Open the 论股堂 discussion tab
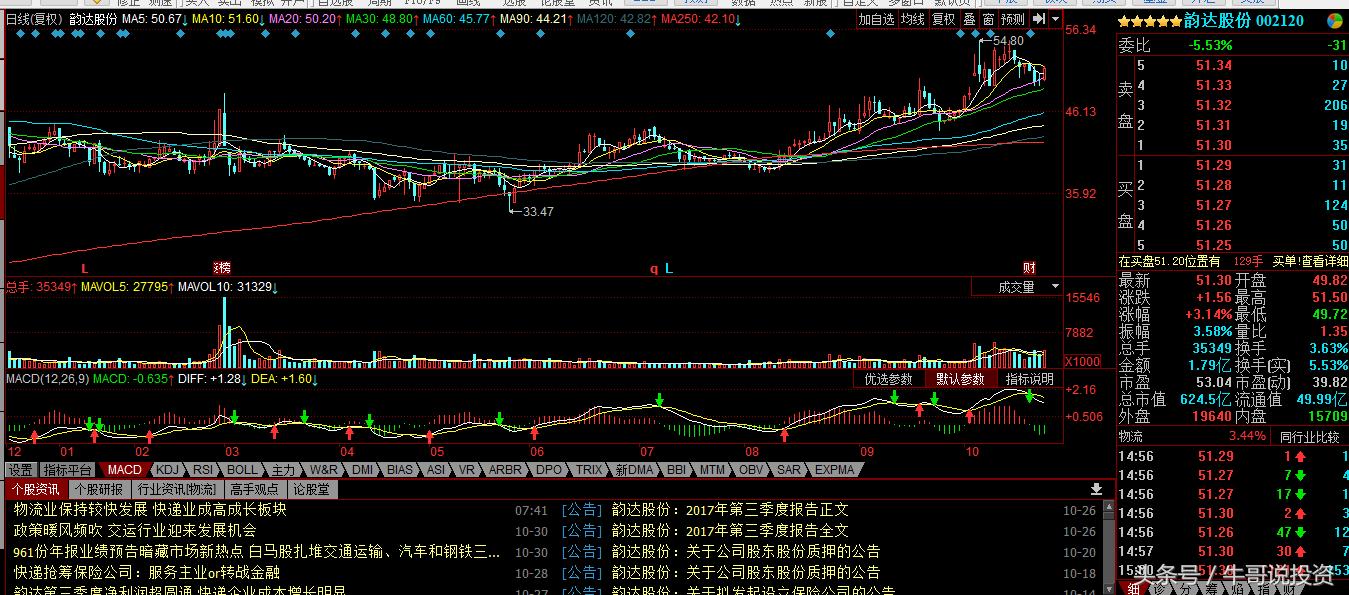This screenshot has width=1349, height=595. [311, 489]
